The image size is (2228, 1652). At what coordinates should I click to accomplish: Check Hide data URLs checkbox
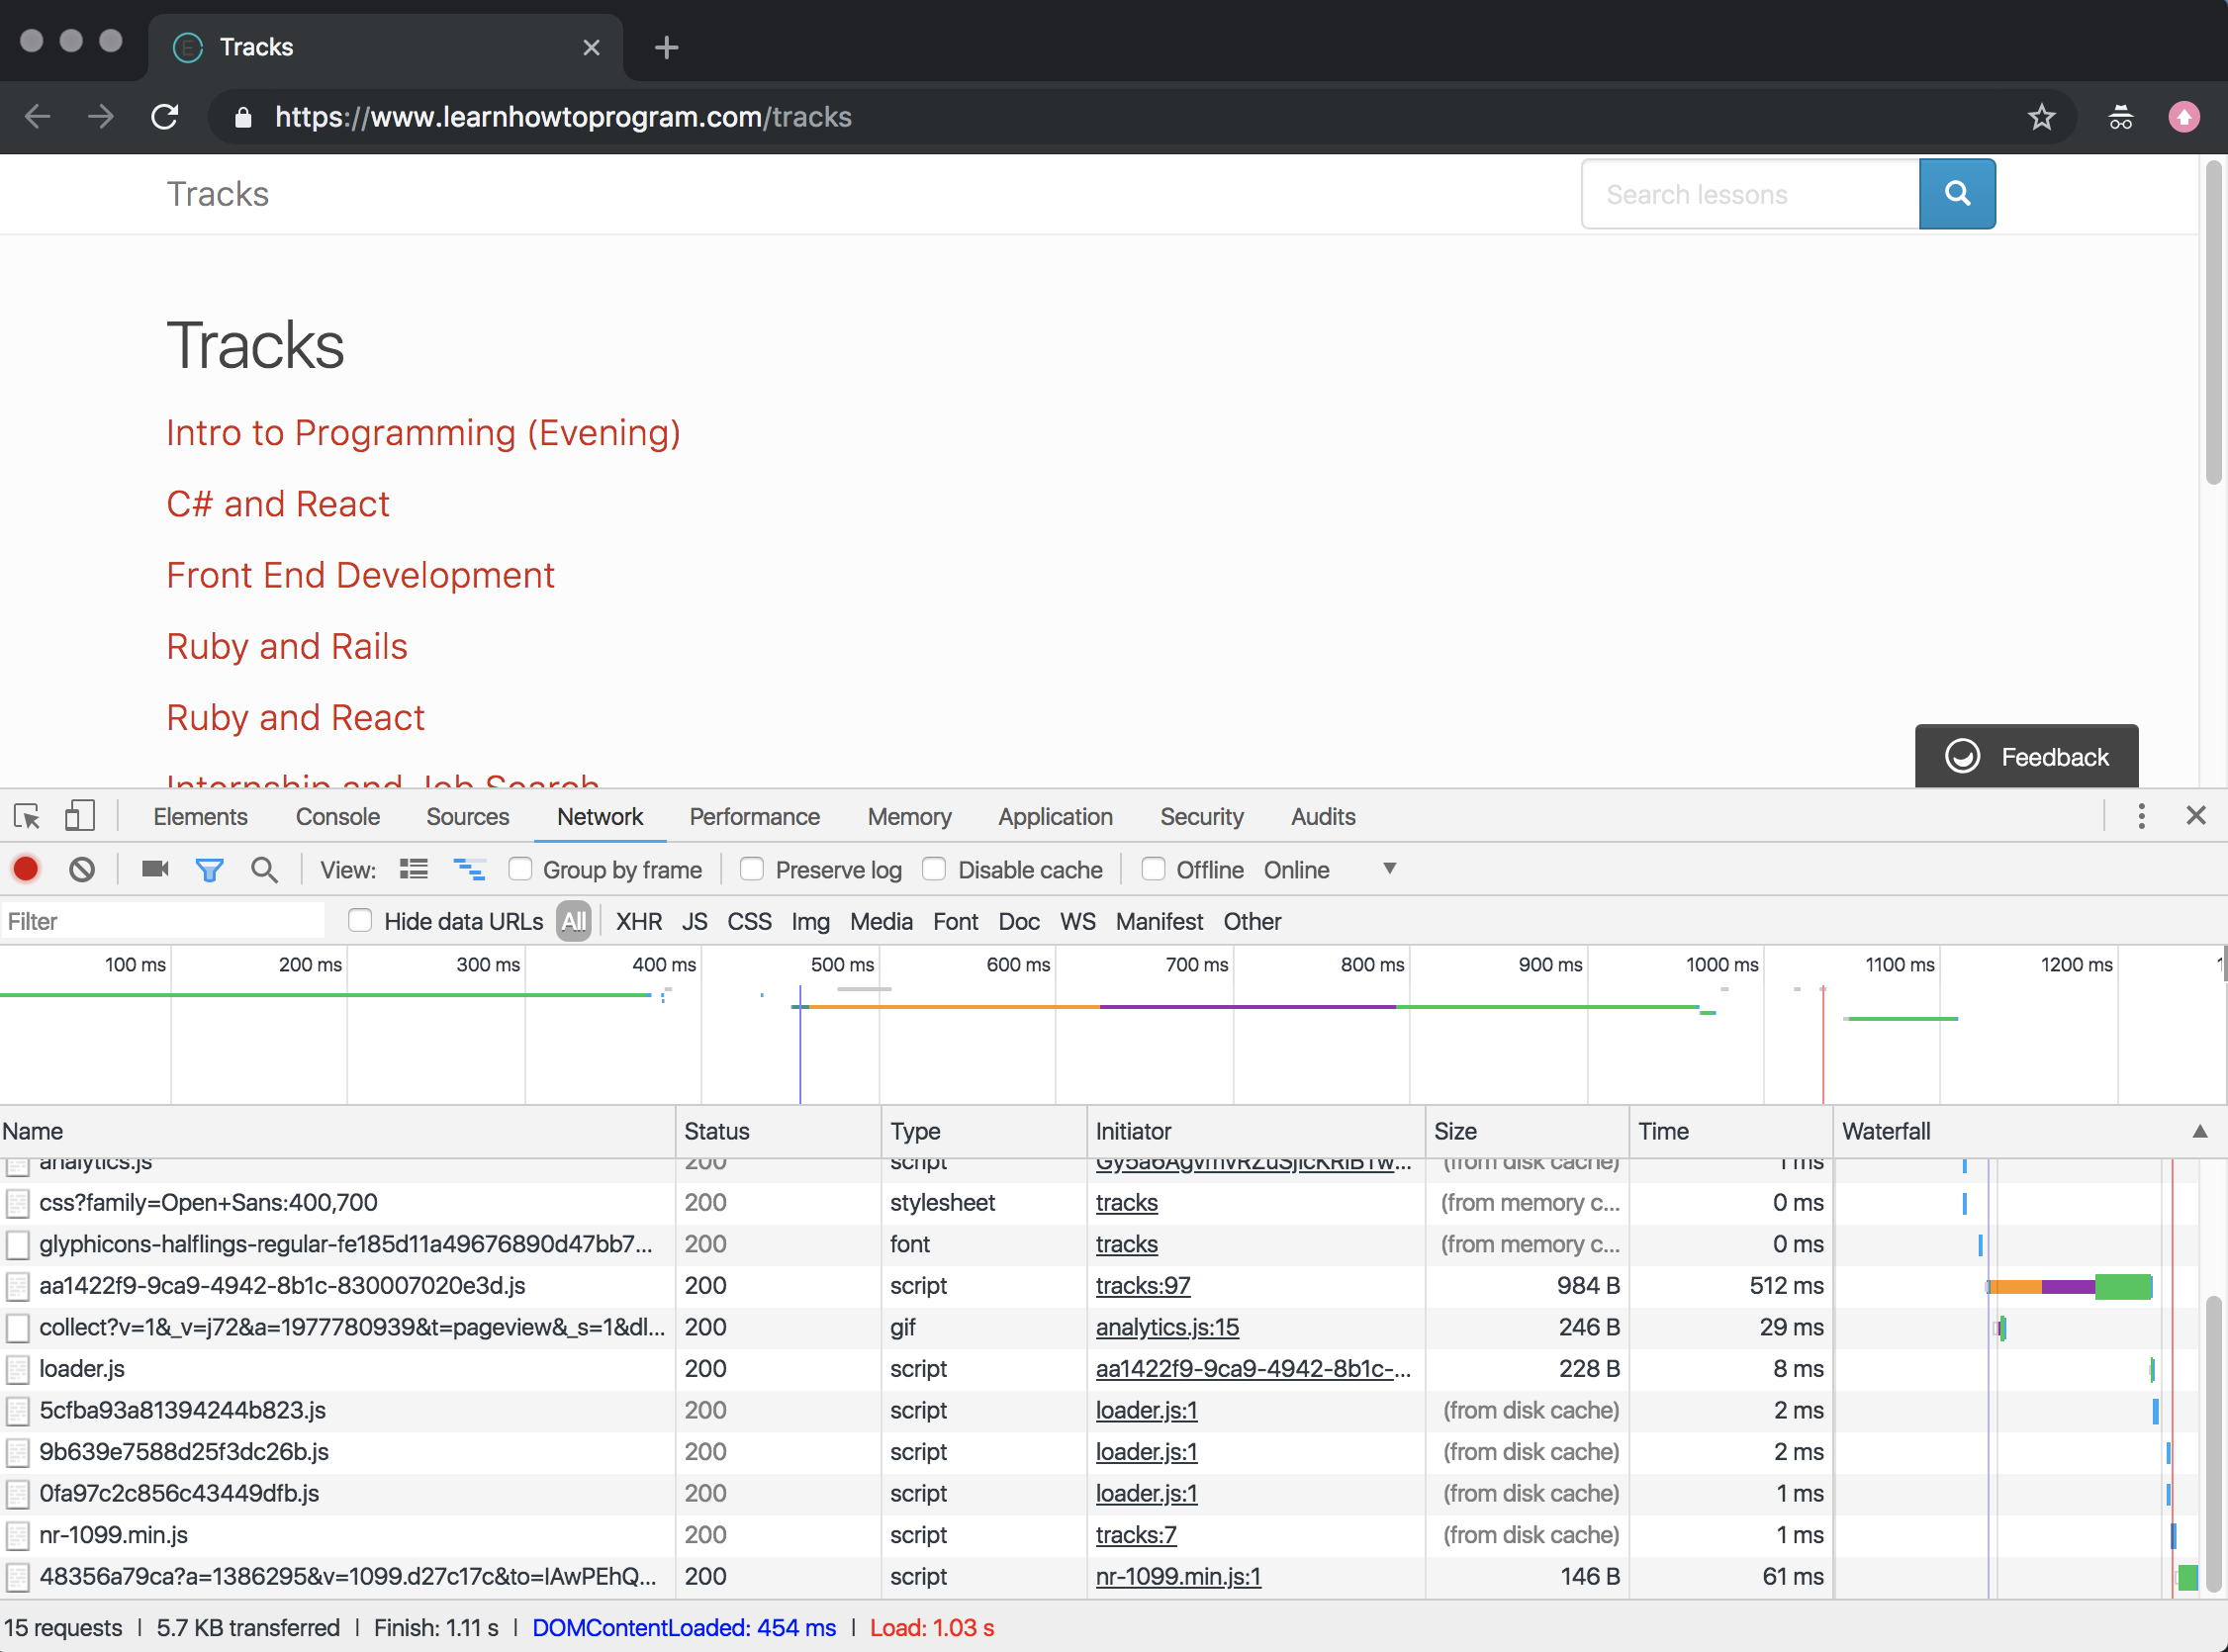tap(360, 920)
